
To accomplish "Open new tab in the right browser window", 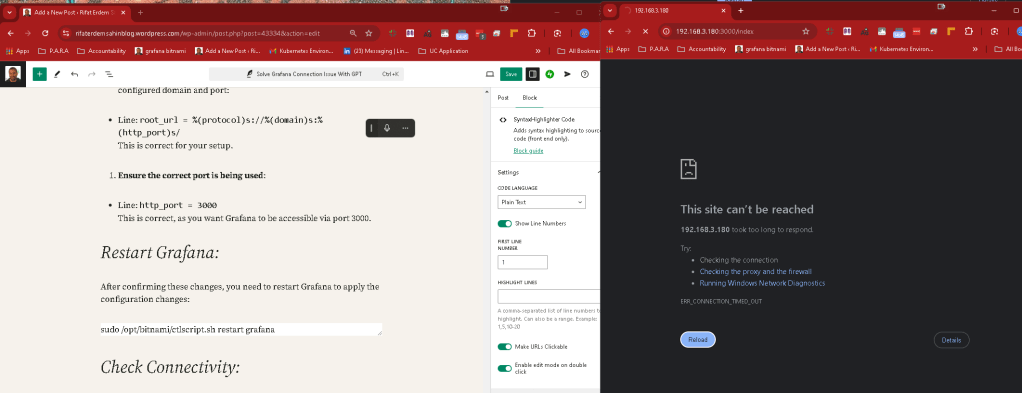I will 740,10.
